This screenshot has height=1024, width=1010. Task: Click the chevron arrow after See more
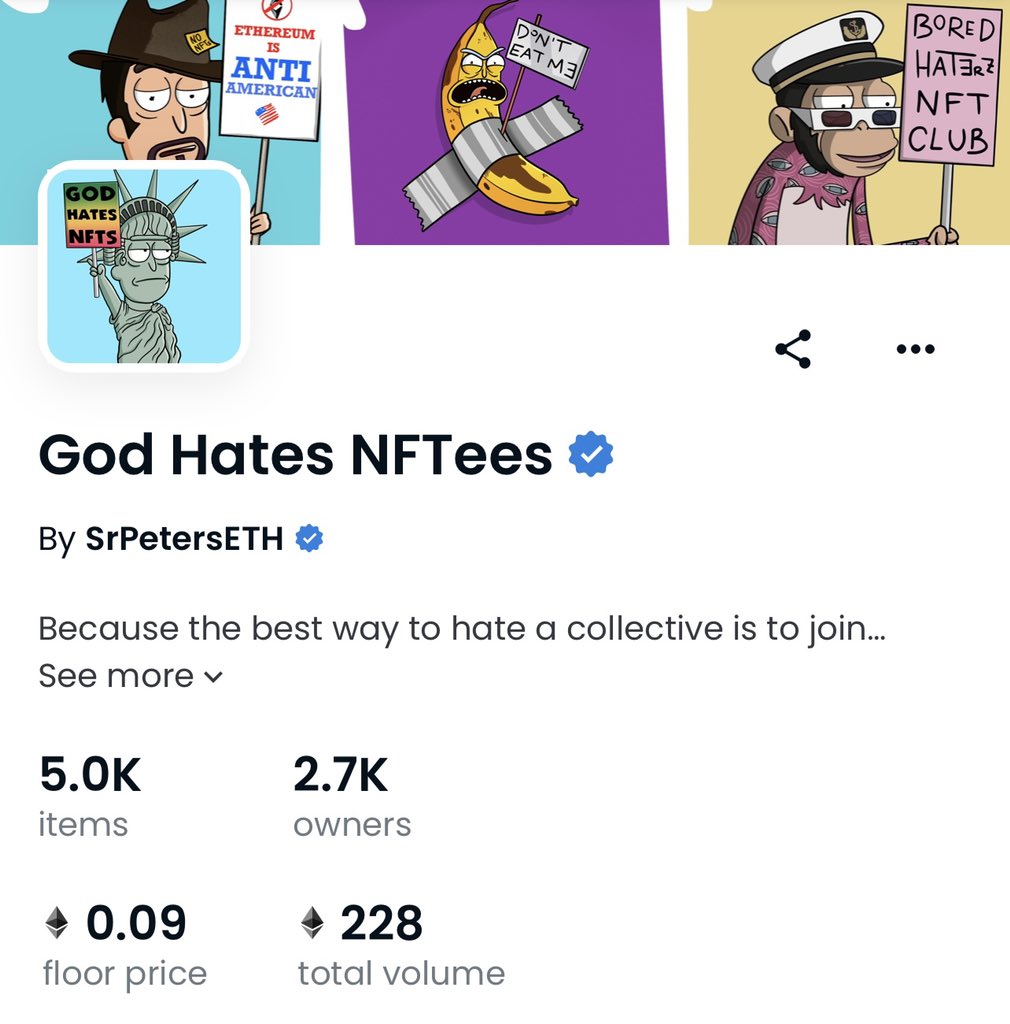(x=213, y=677)
